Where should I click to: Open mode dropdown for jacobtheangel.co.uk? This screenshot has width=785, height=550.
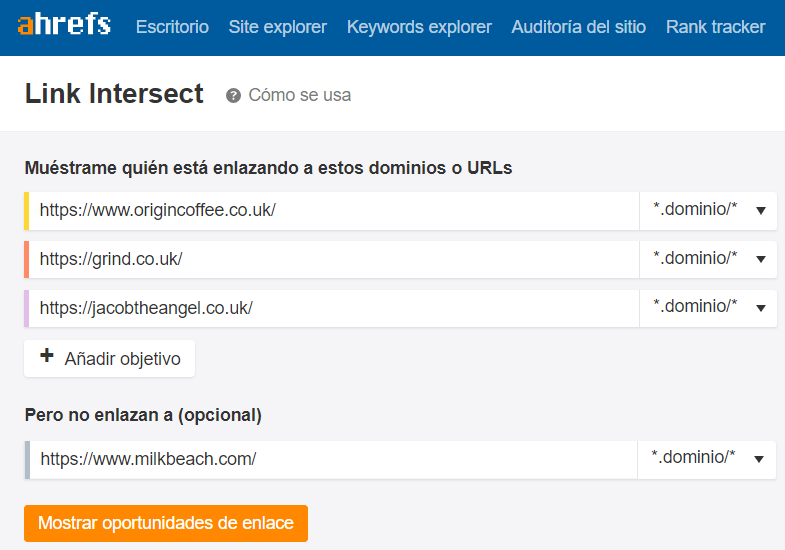708,308
